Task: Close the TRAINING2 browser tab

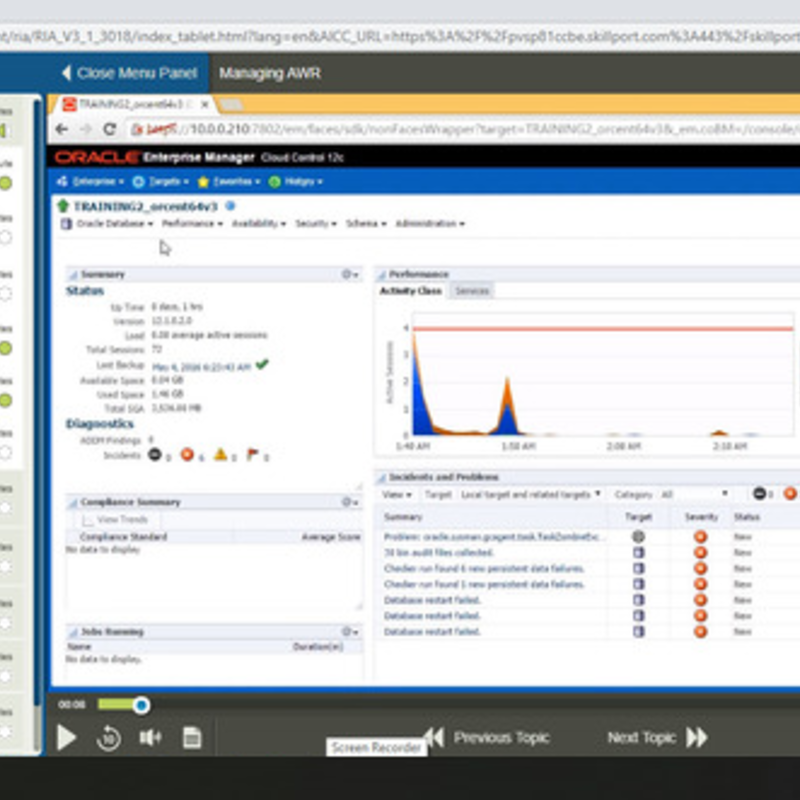Action: coord(205,105)
